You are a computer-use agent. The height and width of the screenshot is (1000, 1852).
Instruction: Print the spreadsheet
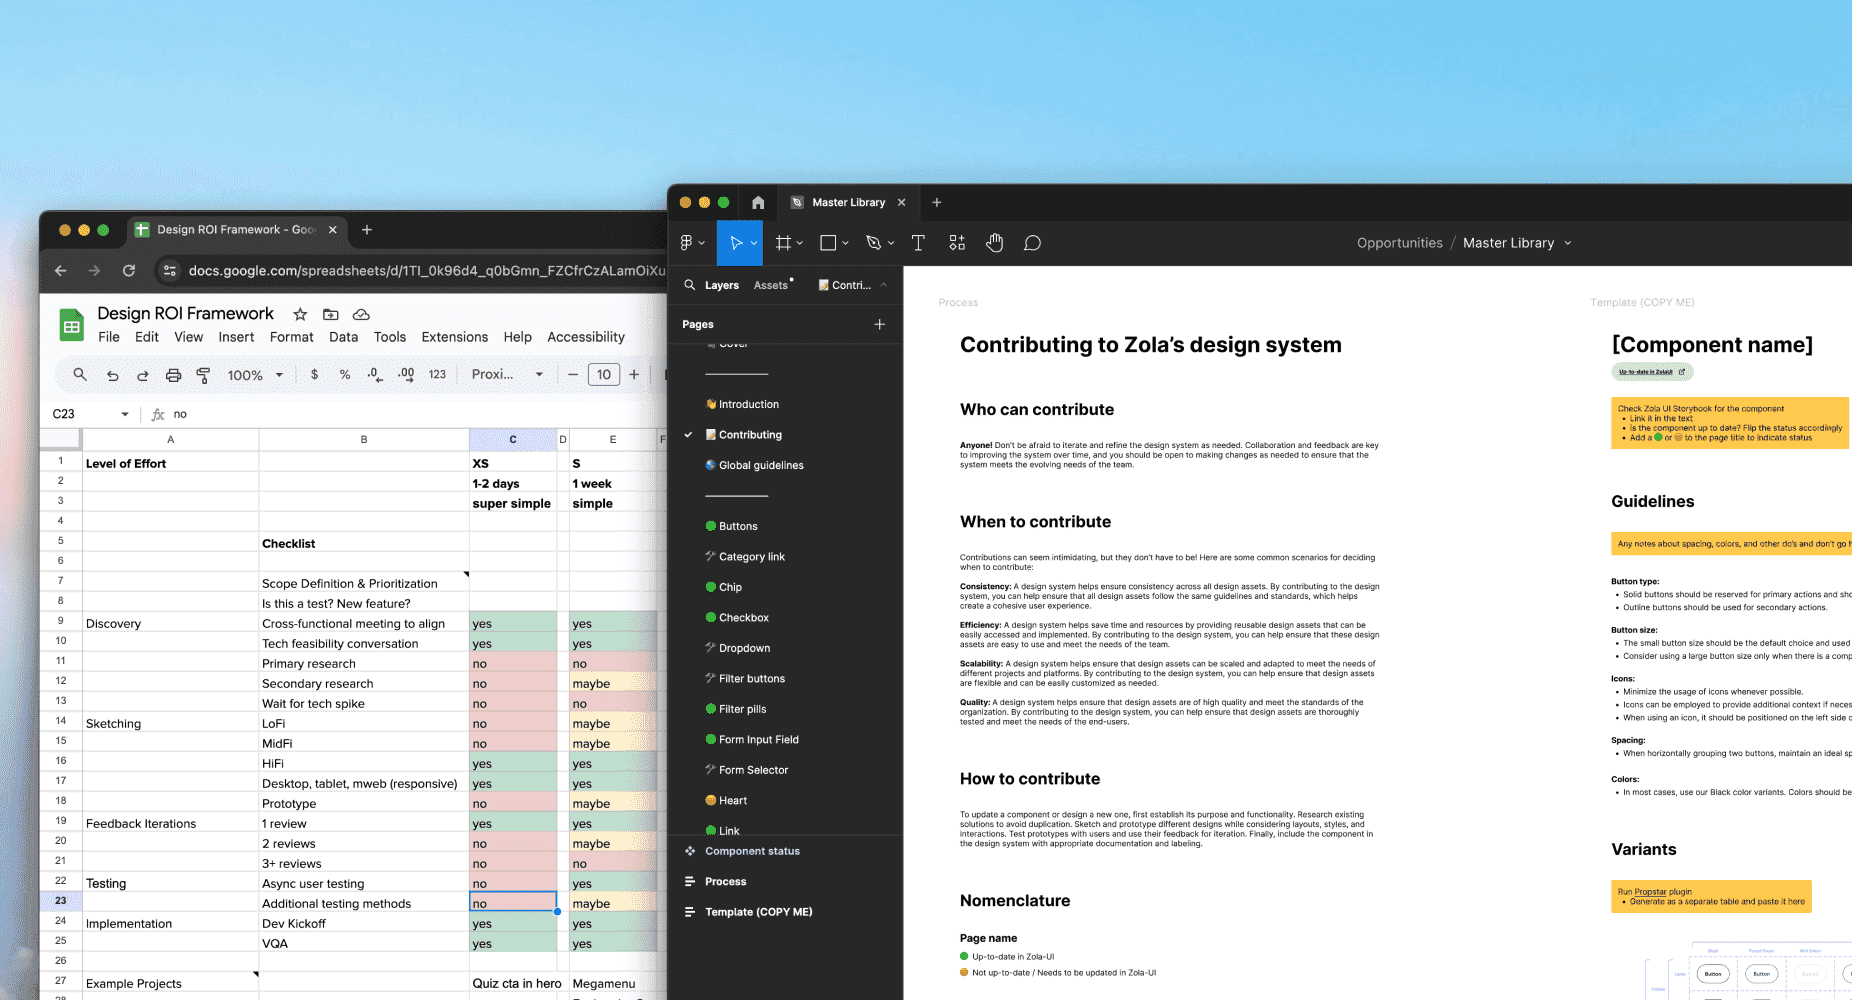[173, 375]
